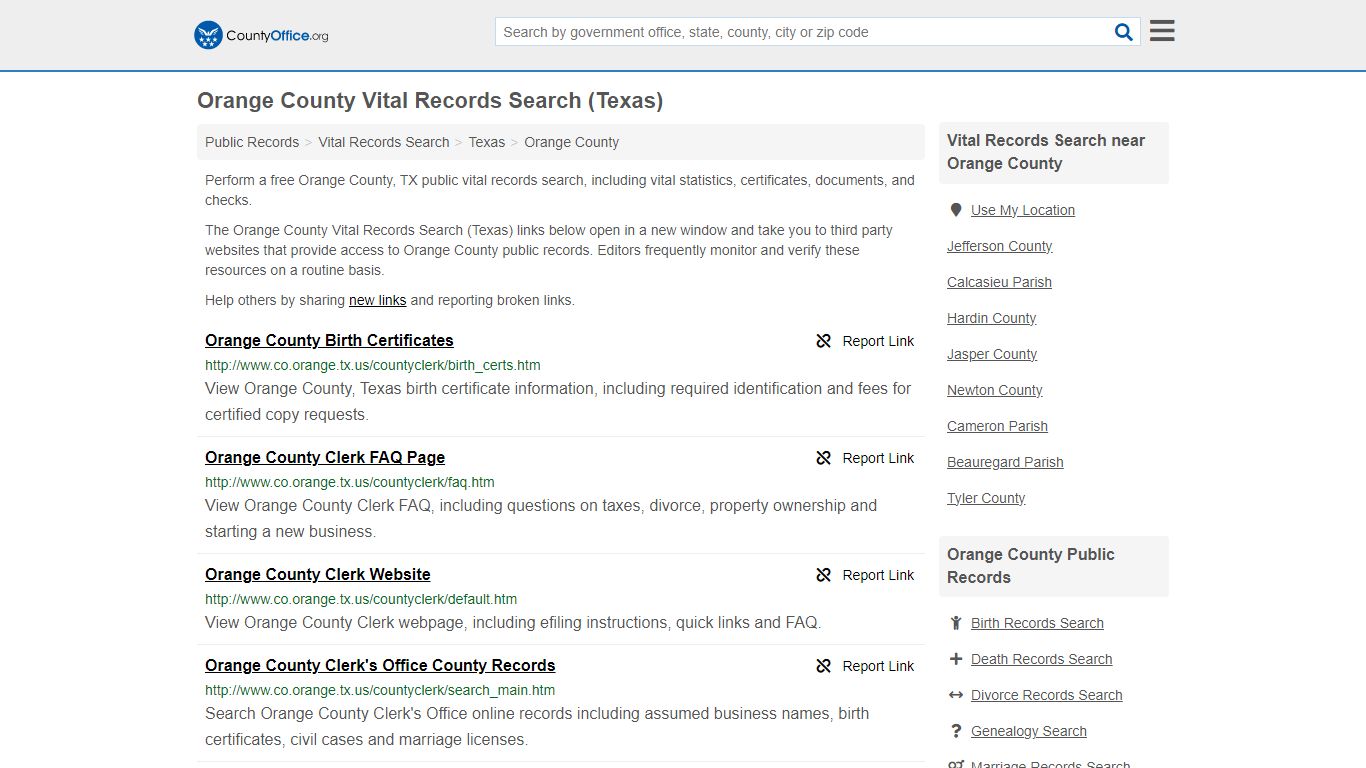Open the Texas breadcrumb
The image size is (1366, 768).
point(487,142)
